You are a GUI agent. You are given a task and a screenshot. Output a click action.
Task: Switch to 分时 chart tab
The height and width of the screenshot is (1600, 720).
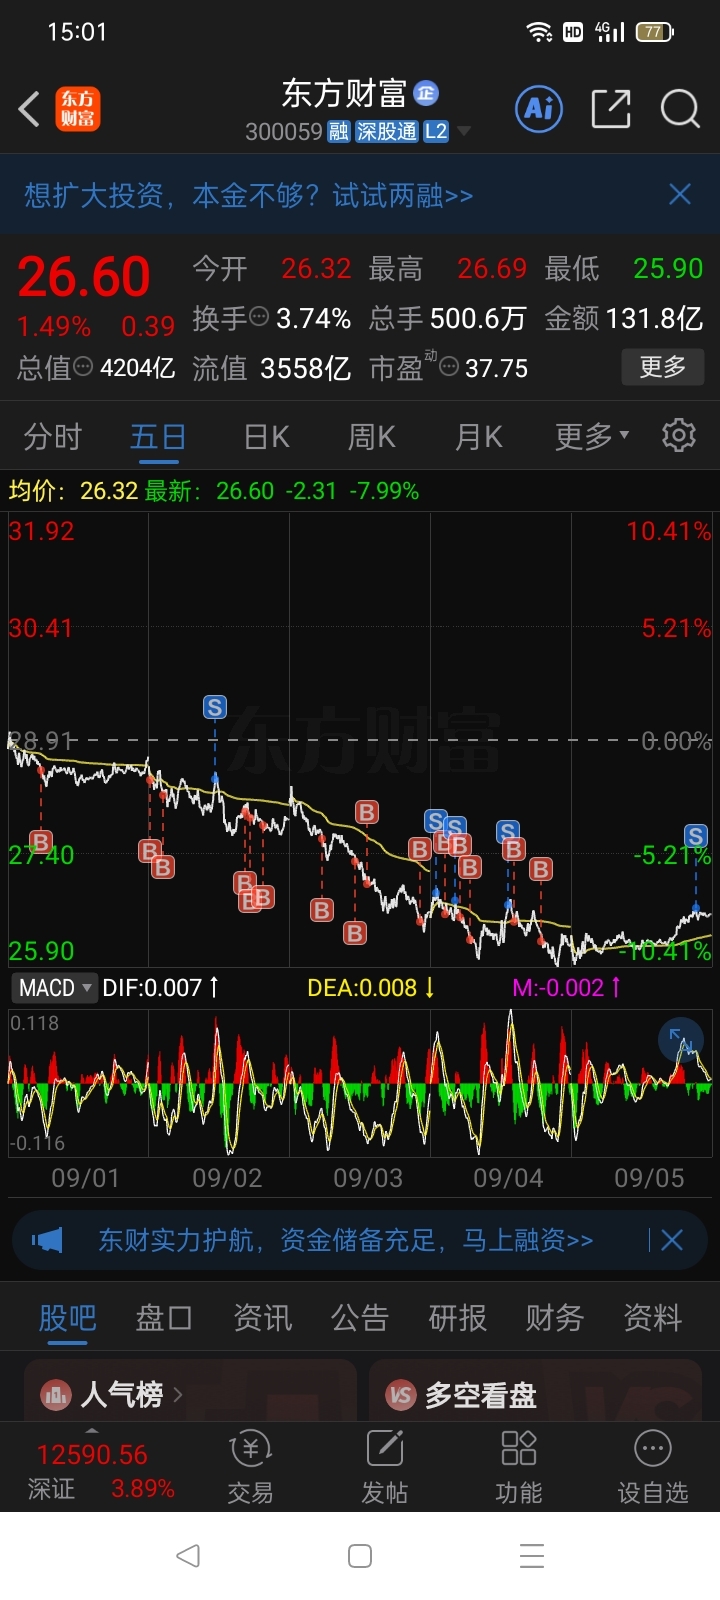[x=53, y=437]
